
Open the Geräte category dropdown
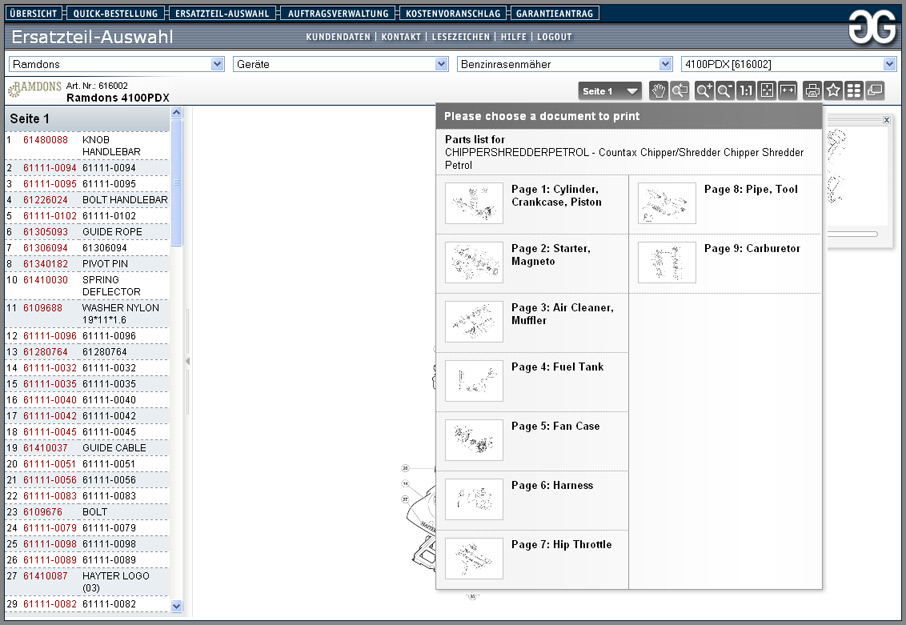tap(340, 64)
